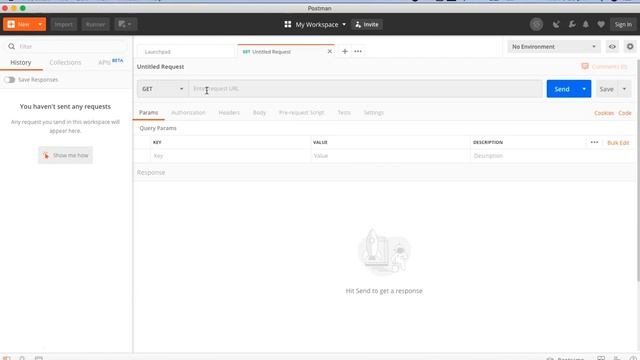Click the vertical scrollbar of request pane
640x360 pixels.
pyautogui.click(x=638, y=171)
